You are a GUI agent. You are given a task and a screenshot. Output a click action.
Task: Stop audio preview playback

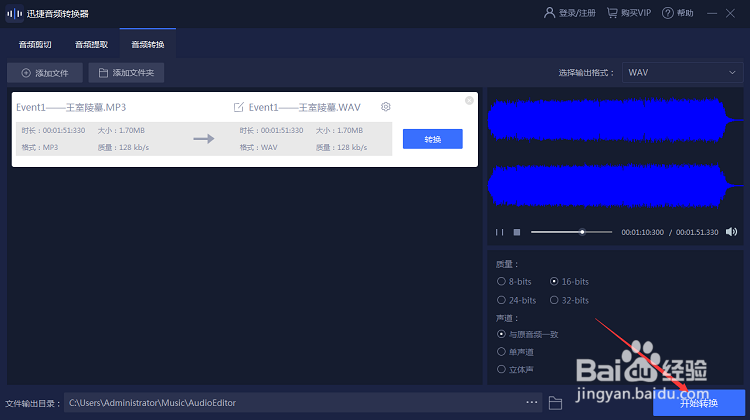pos(517,232)
